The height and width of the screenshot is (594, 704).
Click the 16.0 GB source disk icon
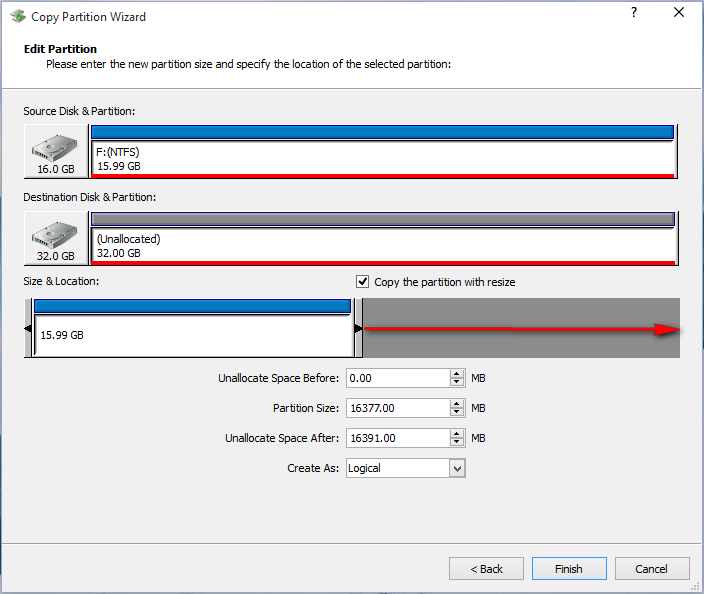pyautogui.click(x=56, y=152)
